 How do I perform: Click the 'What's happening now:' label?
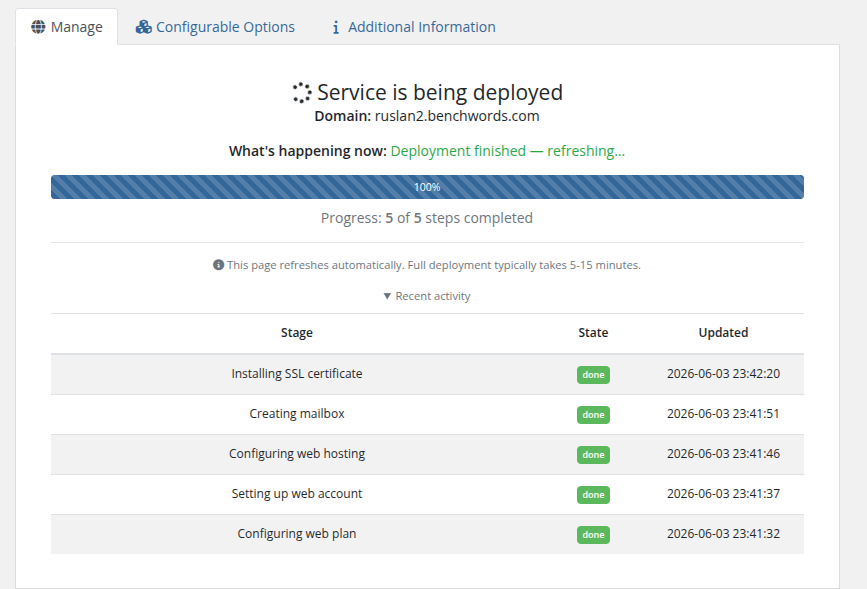pyautogui.click(x=307, y=151)
